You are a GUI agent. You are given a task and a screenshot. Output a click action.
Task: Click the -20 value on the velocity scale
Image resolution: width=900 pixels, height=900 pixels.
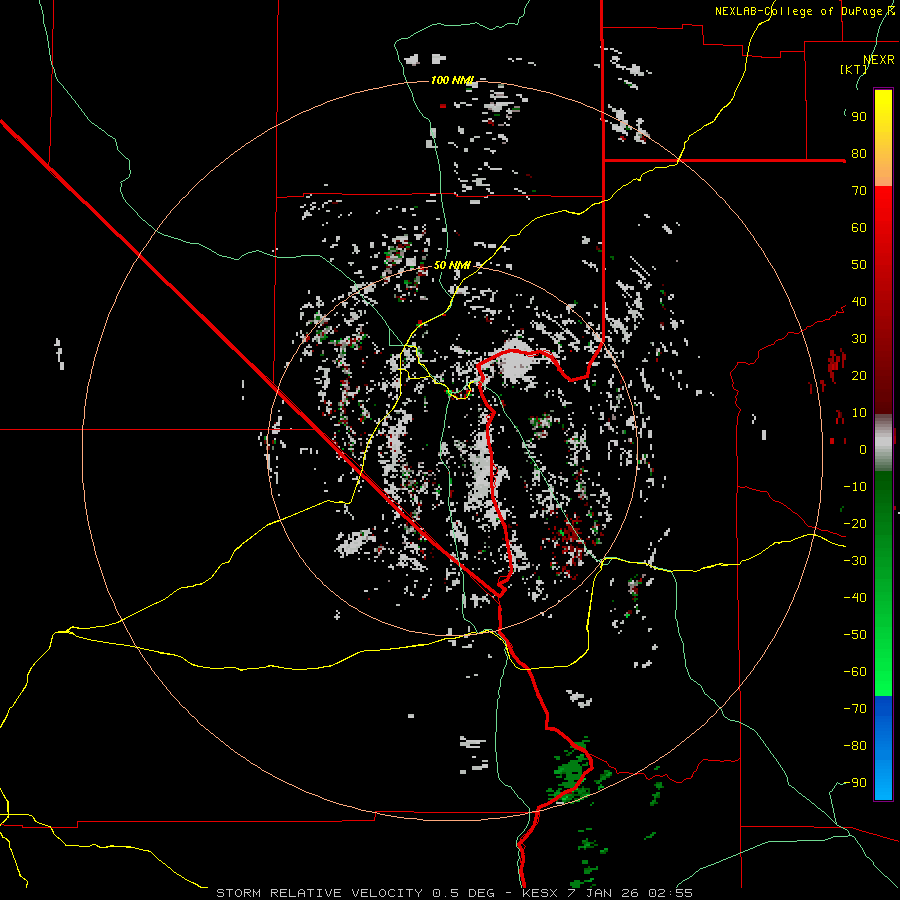point(855,524)
